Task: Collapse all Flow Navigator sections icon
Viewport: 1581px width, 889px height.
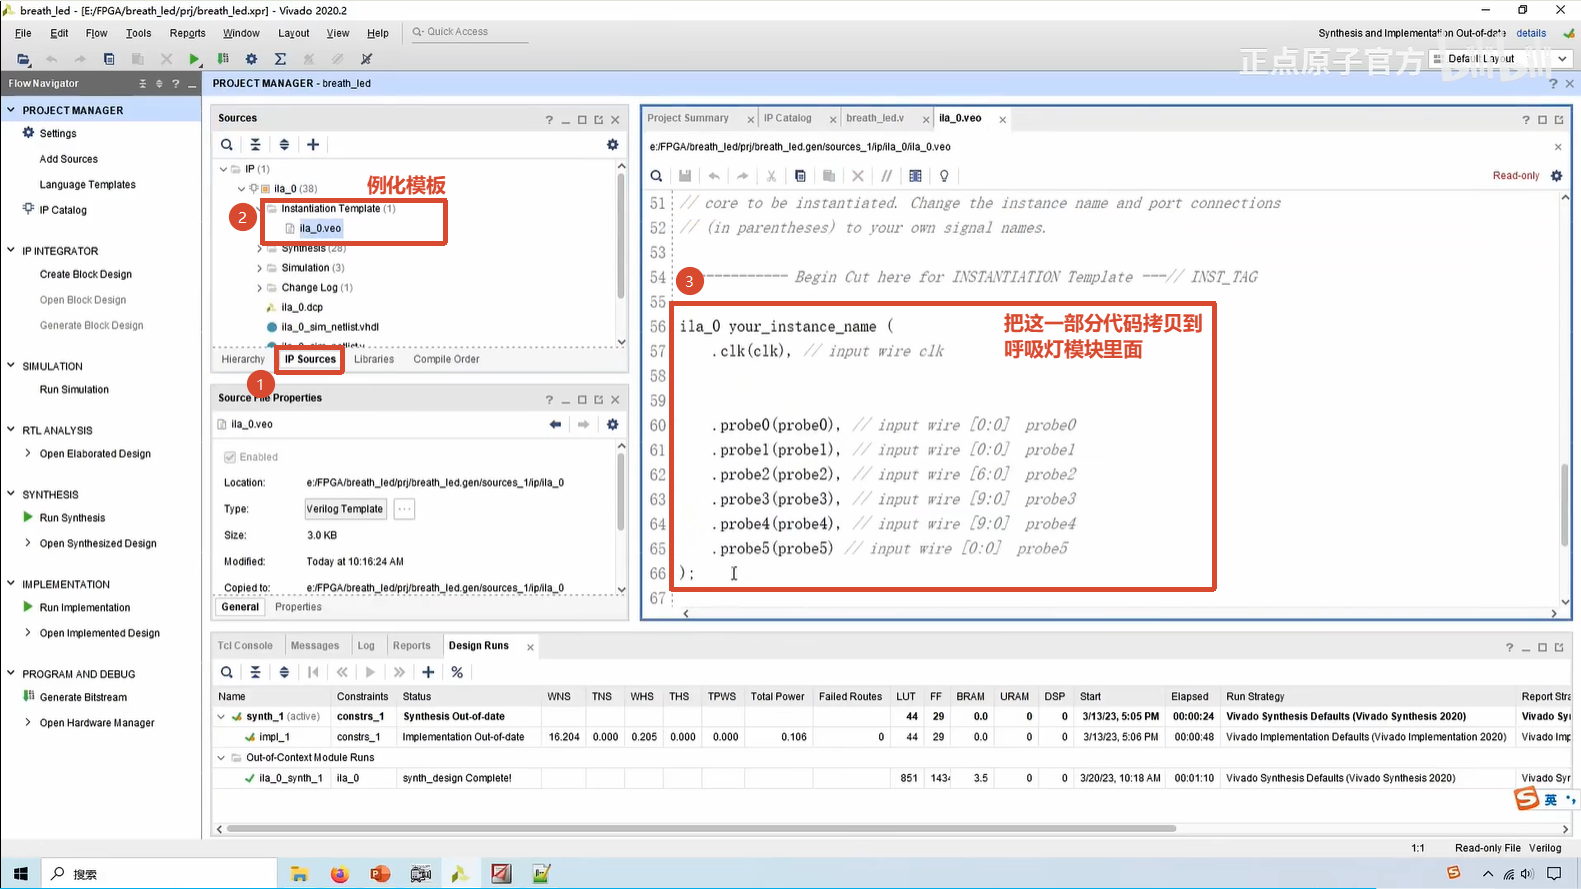Action: (x=143, y=84)
